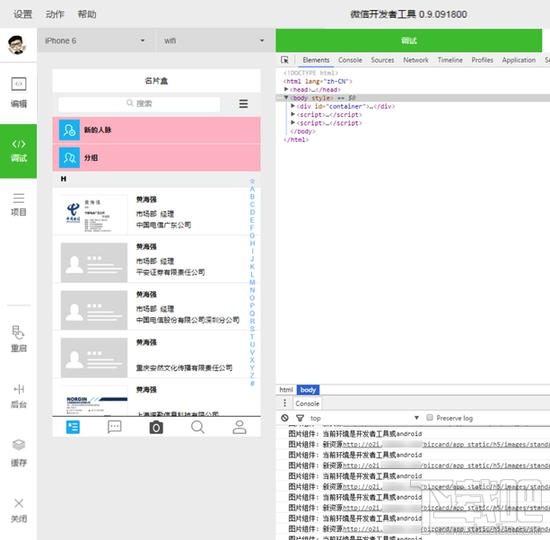Click the green 调试 header button
Screen dimensions: 550x540
(409, 40)
